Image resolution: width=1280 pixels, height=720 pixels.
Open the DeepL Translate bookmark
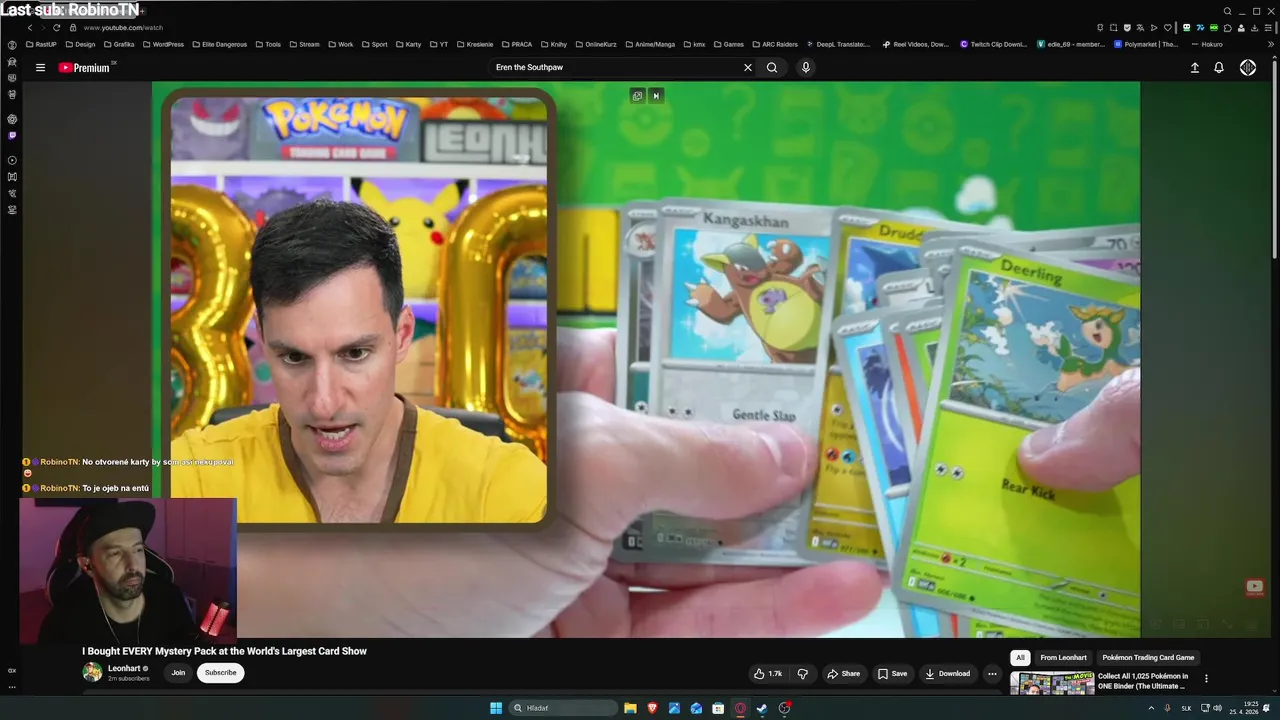pyautogui.click(x=838, y=44)
